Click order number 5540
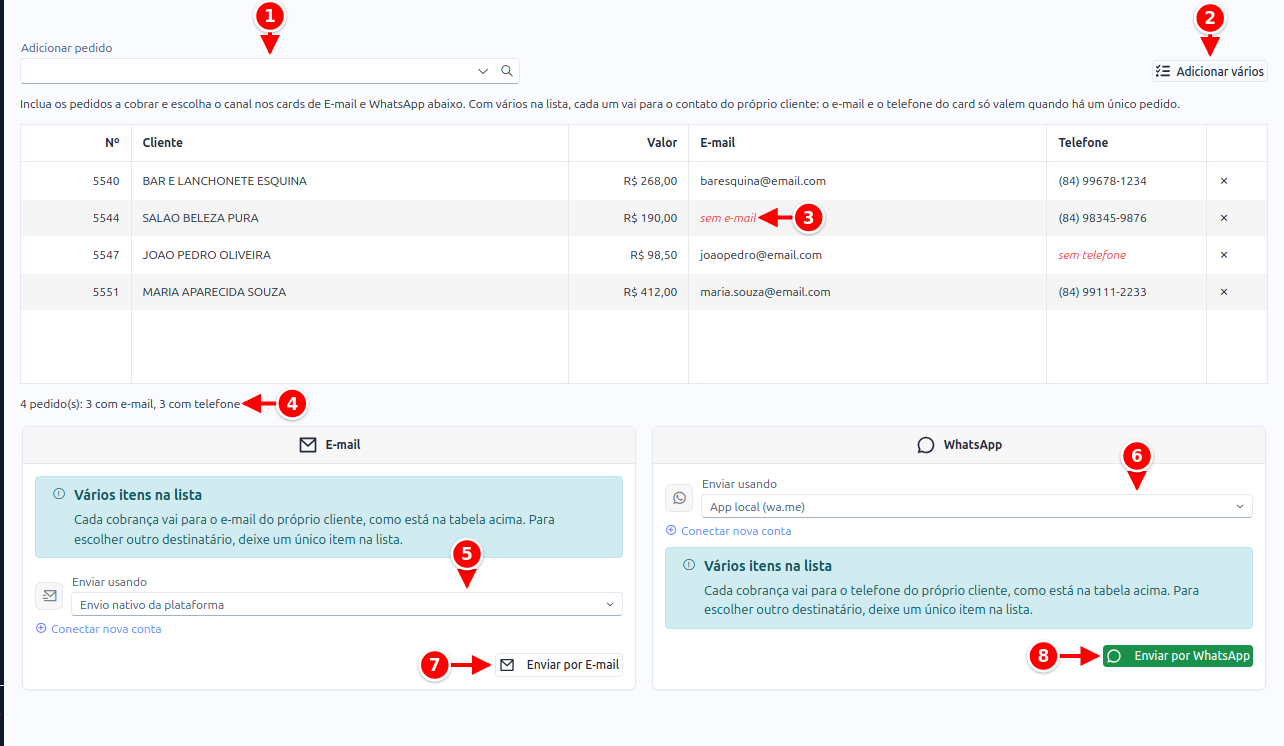The height and width of the screenshot is (746, 1284). coord(106,181)
